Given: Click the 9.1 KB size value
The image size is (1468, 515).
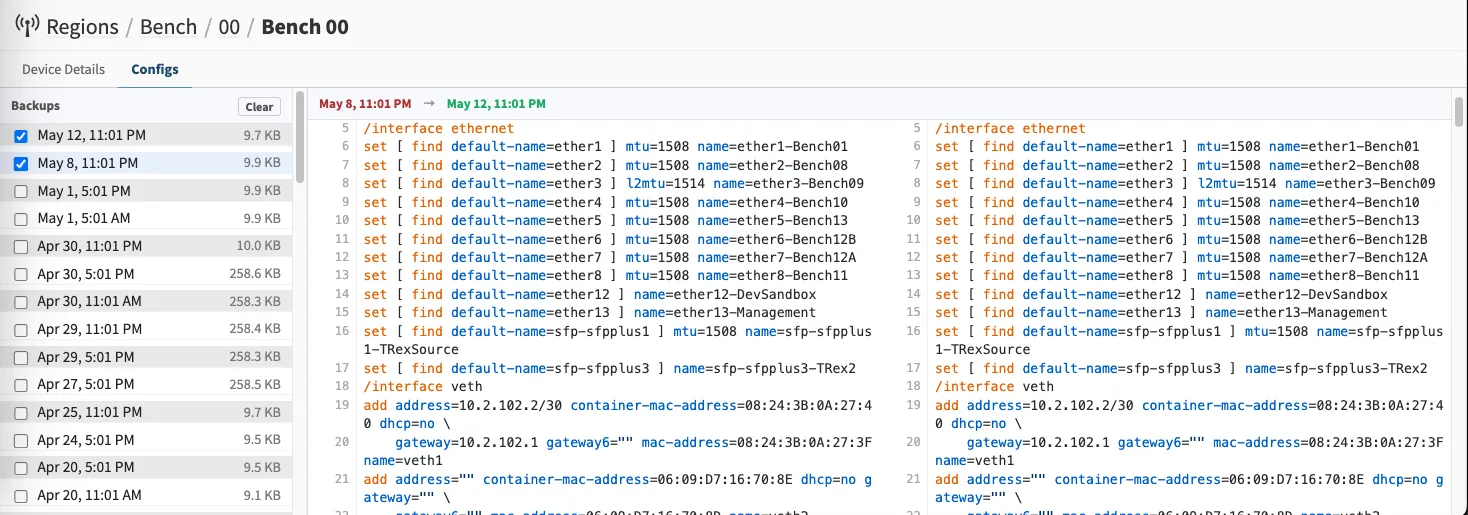Looking at the screenshot, I should (262, 495).
